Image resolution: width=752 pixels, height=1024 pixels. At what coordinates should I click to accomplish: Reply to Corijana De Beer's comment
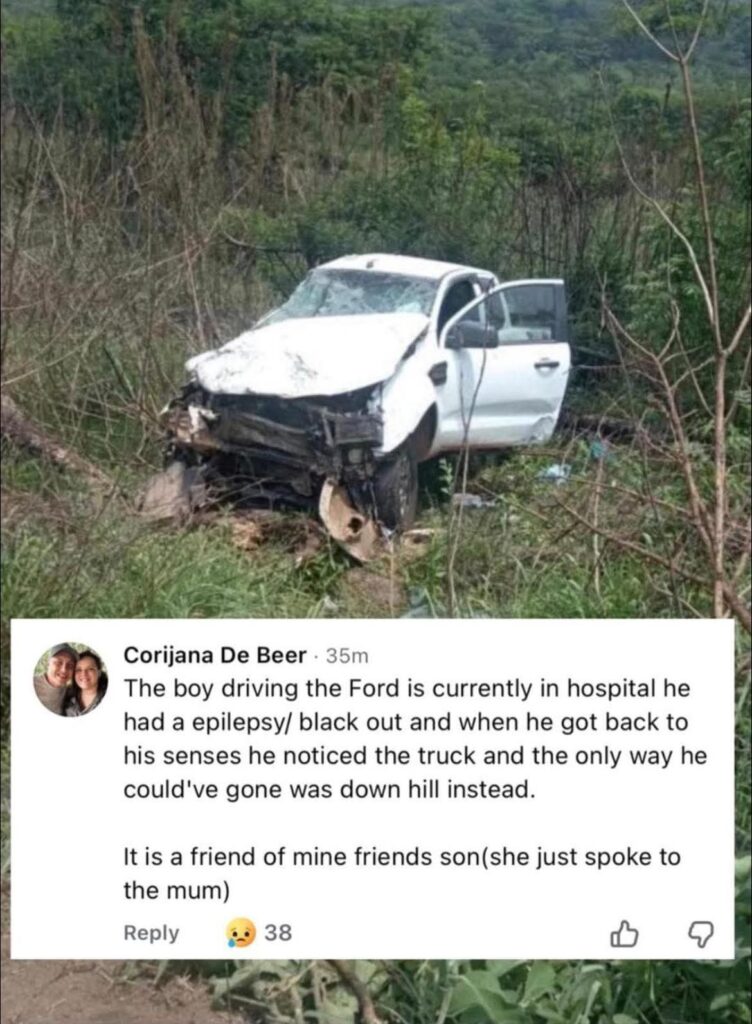[x=151, y=933]
